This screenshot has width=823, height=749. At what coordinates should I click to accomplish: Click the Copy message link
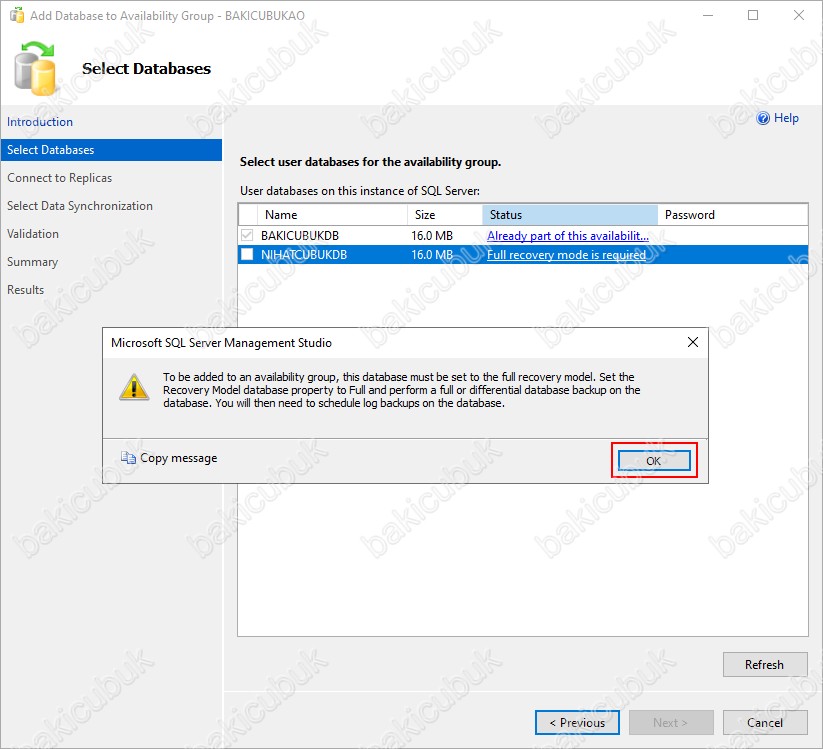tap(178, 458)
